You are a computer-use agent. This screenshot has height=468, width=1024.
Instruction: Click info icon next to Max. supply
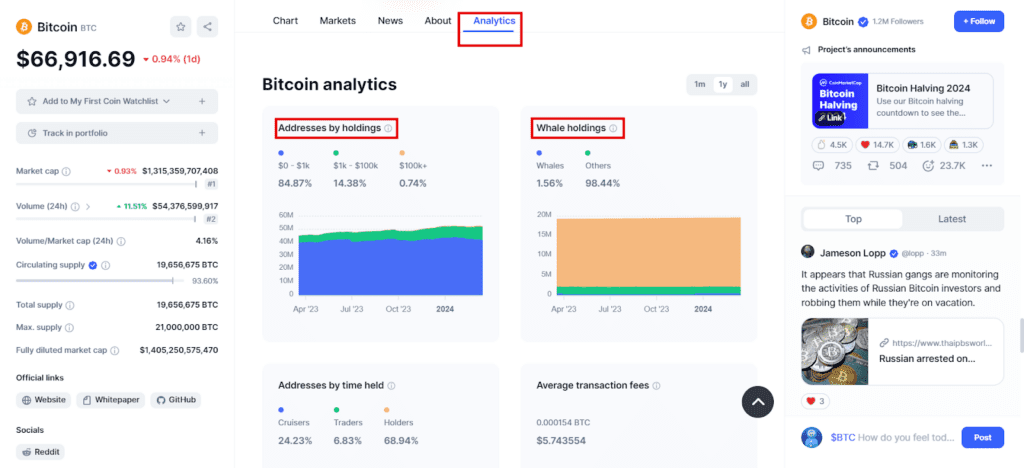coord(70,327)
